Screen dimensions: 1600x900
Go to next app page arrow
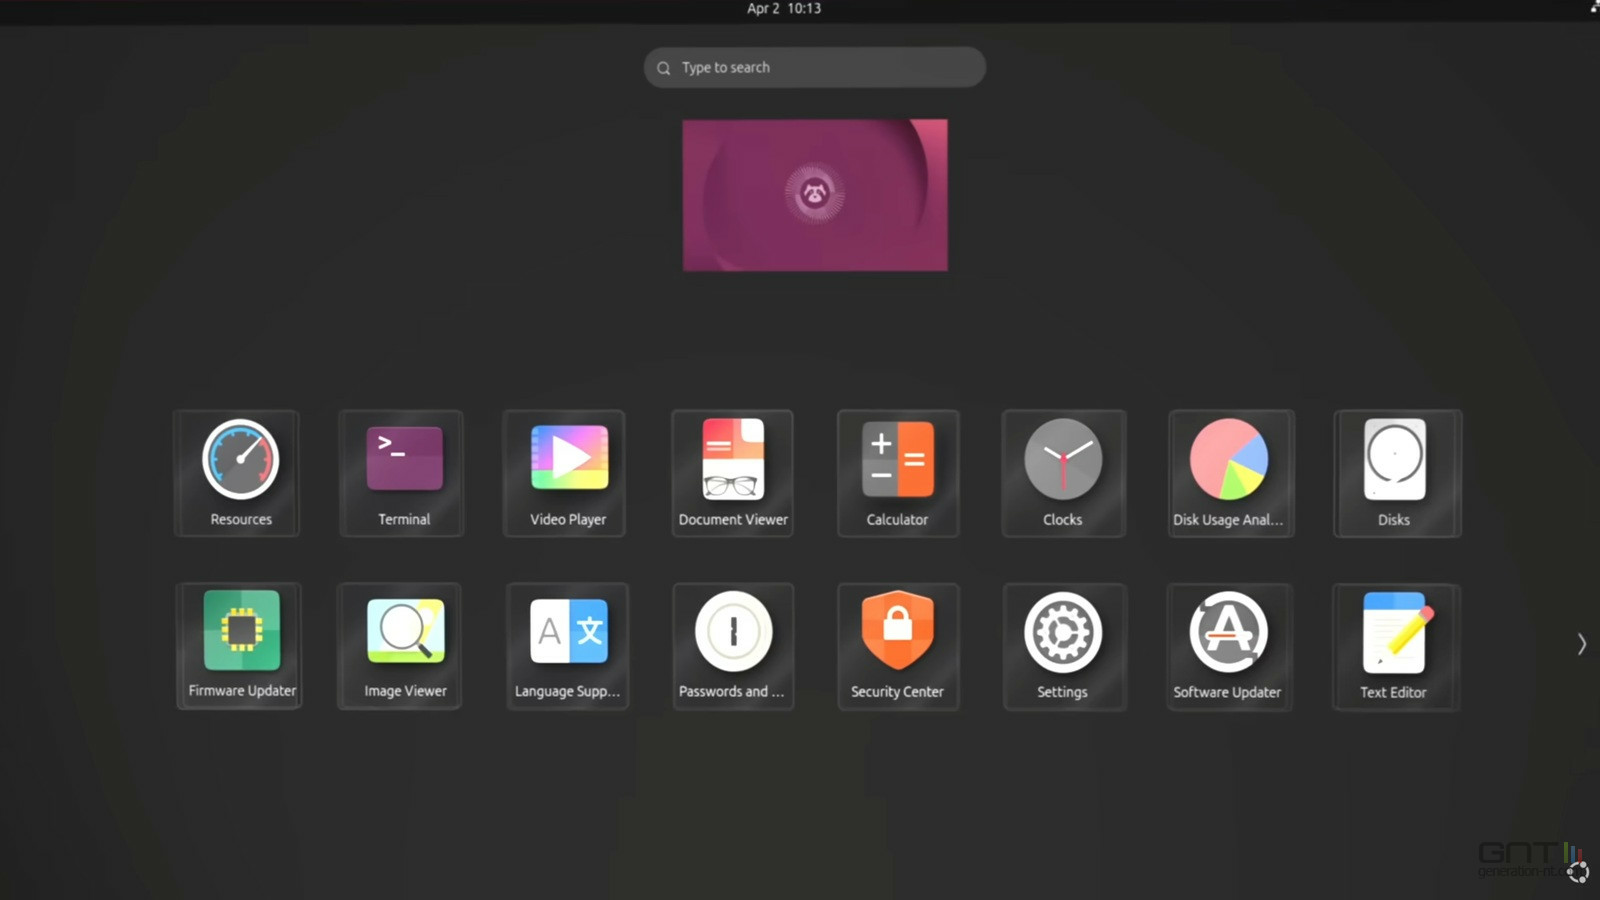pos(1581,644)
